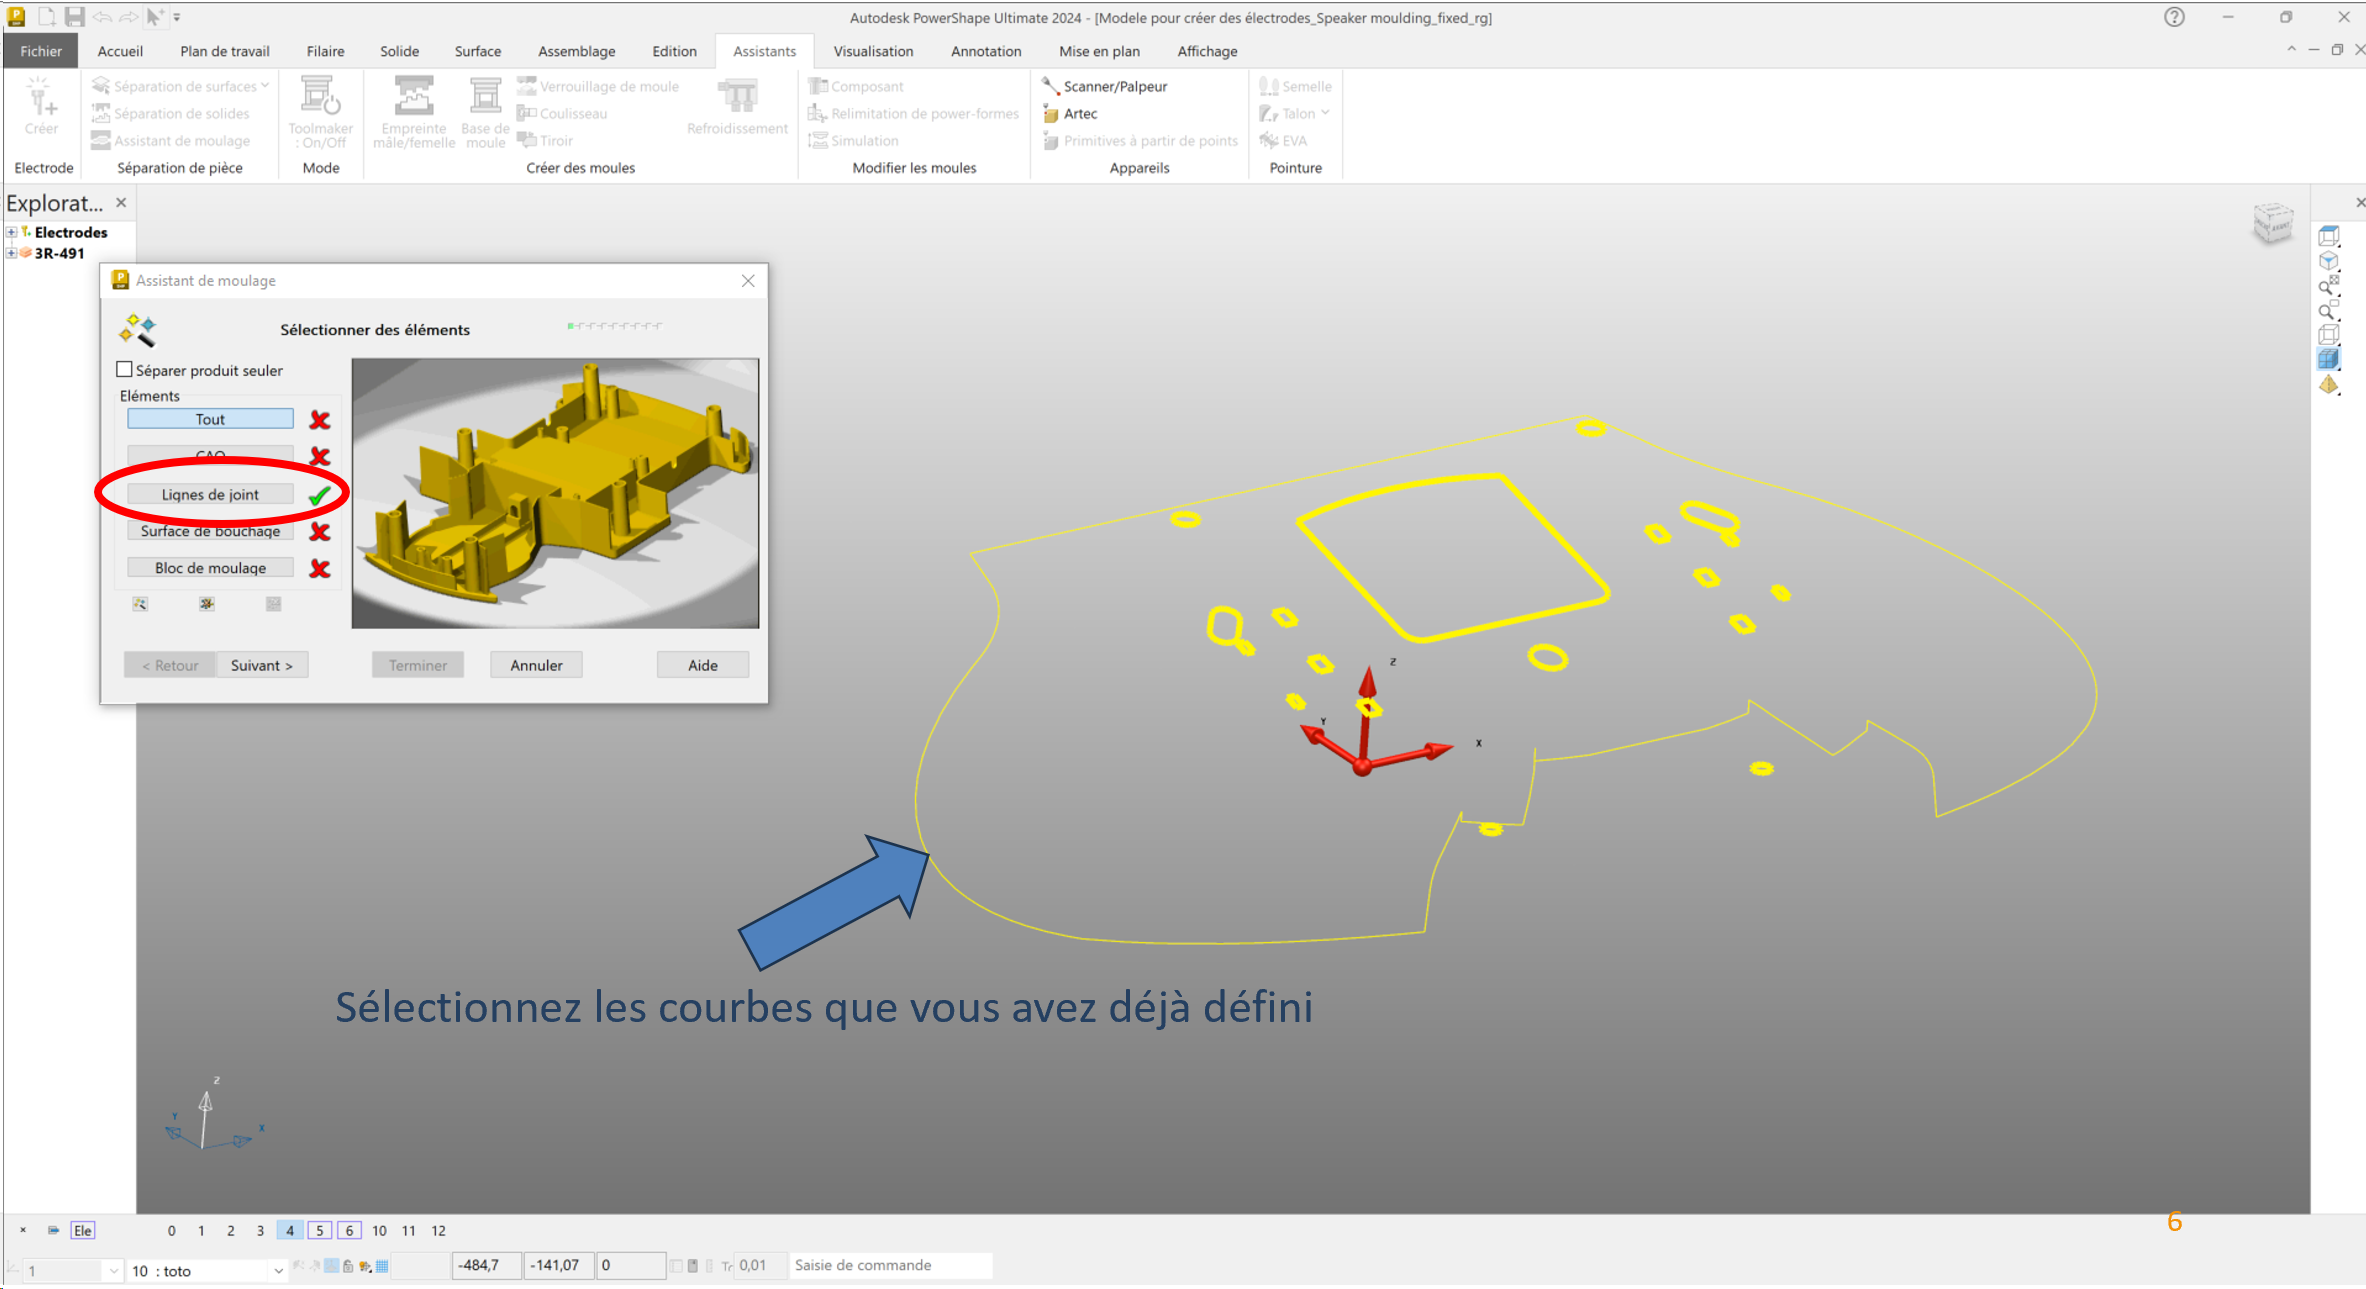This screenshot has height=1289, width=2366.
Task: Open the Fichier menu
Action: [x=41, y=51]
